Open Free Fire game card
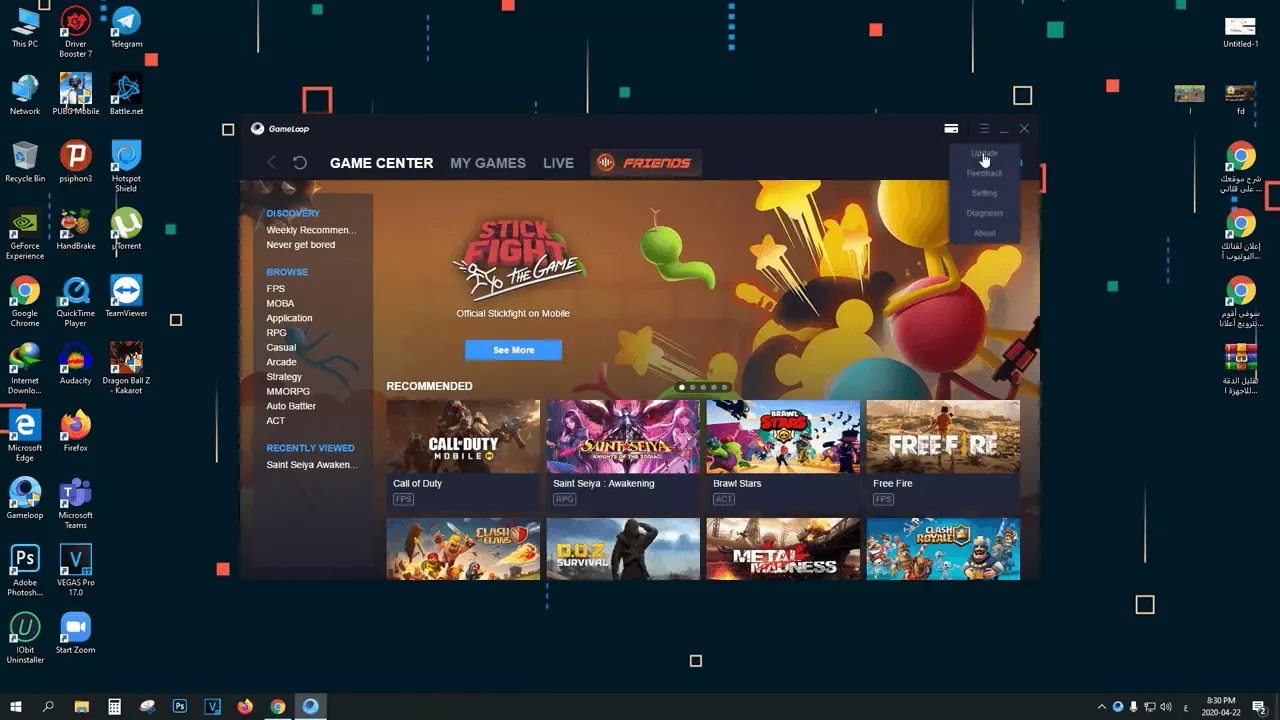 [x=943, y=455]
